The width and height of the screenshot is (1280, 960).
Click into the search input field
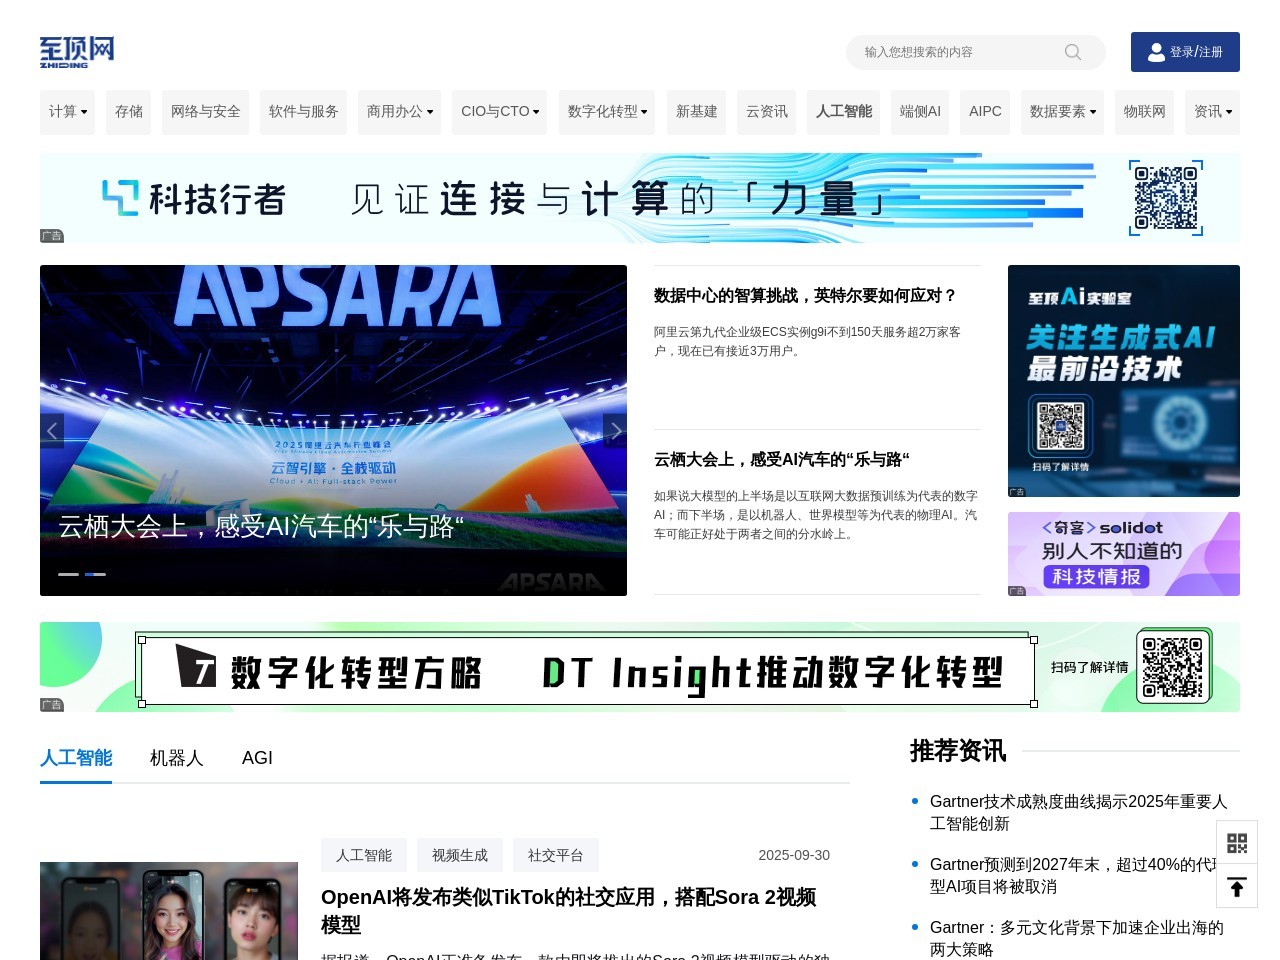955,52
